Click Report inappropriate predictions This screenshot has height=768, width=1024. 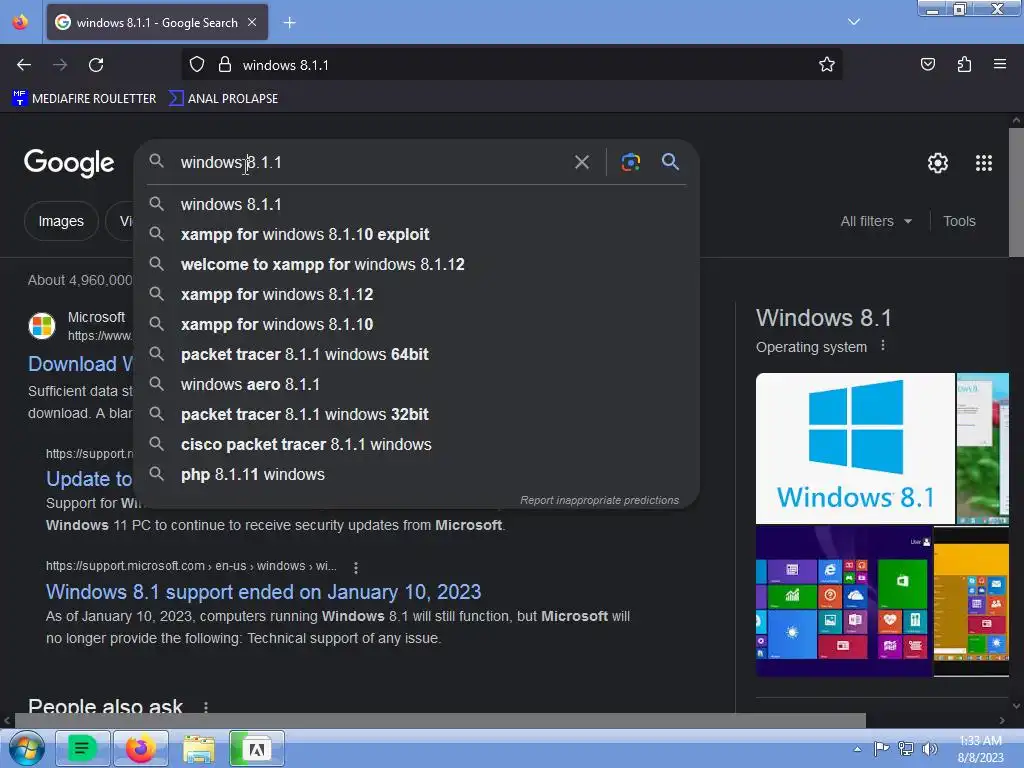599,500
